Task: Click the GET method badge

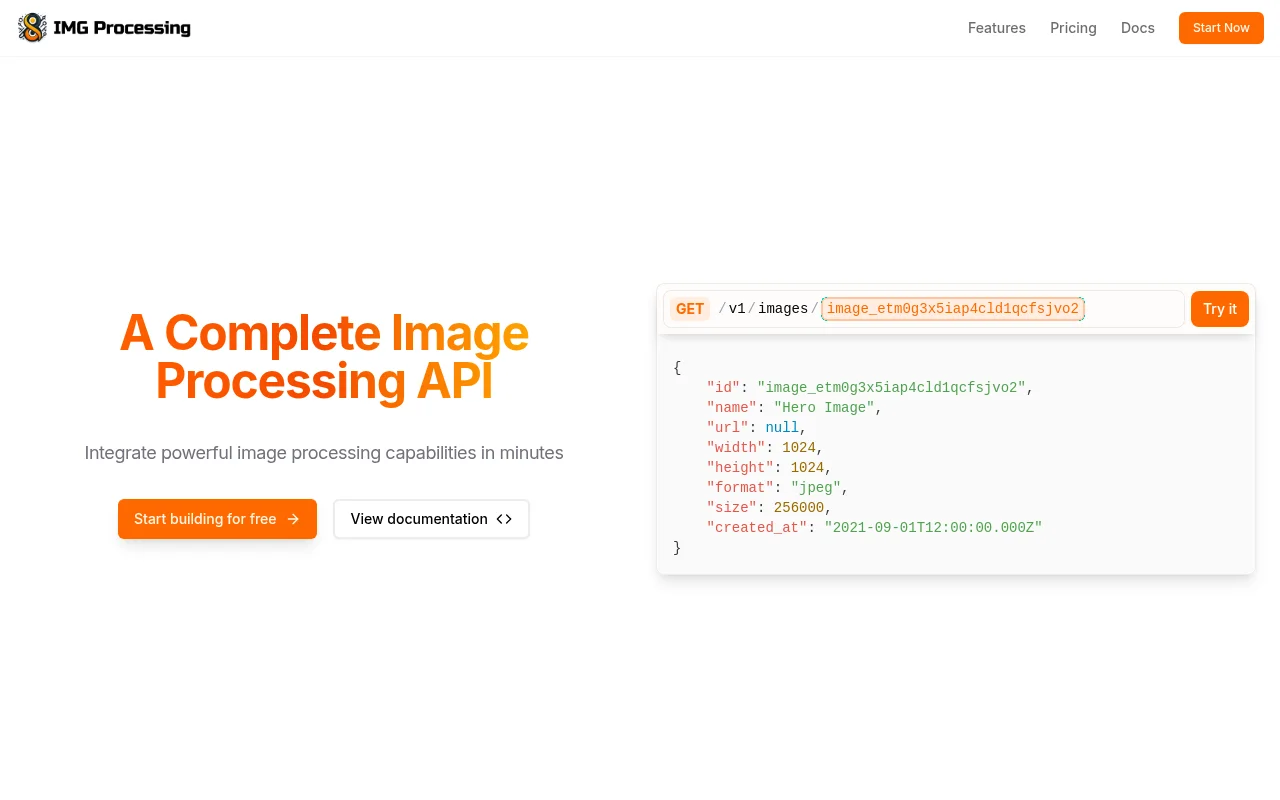Action: point(690,309)
